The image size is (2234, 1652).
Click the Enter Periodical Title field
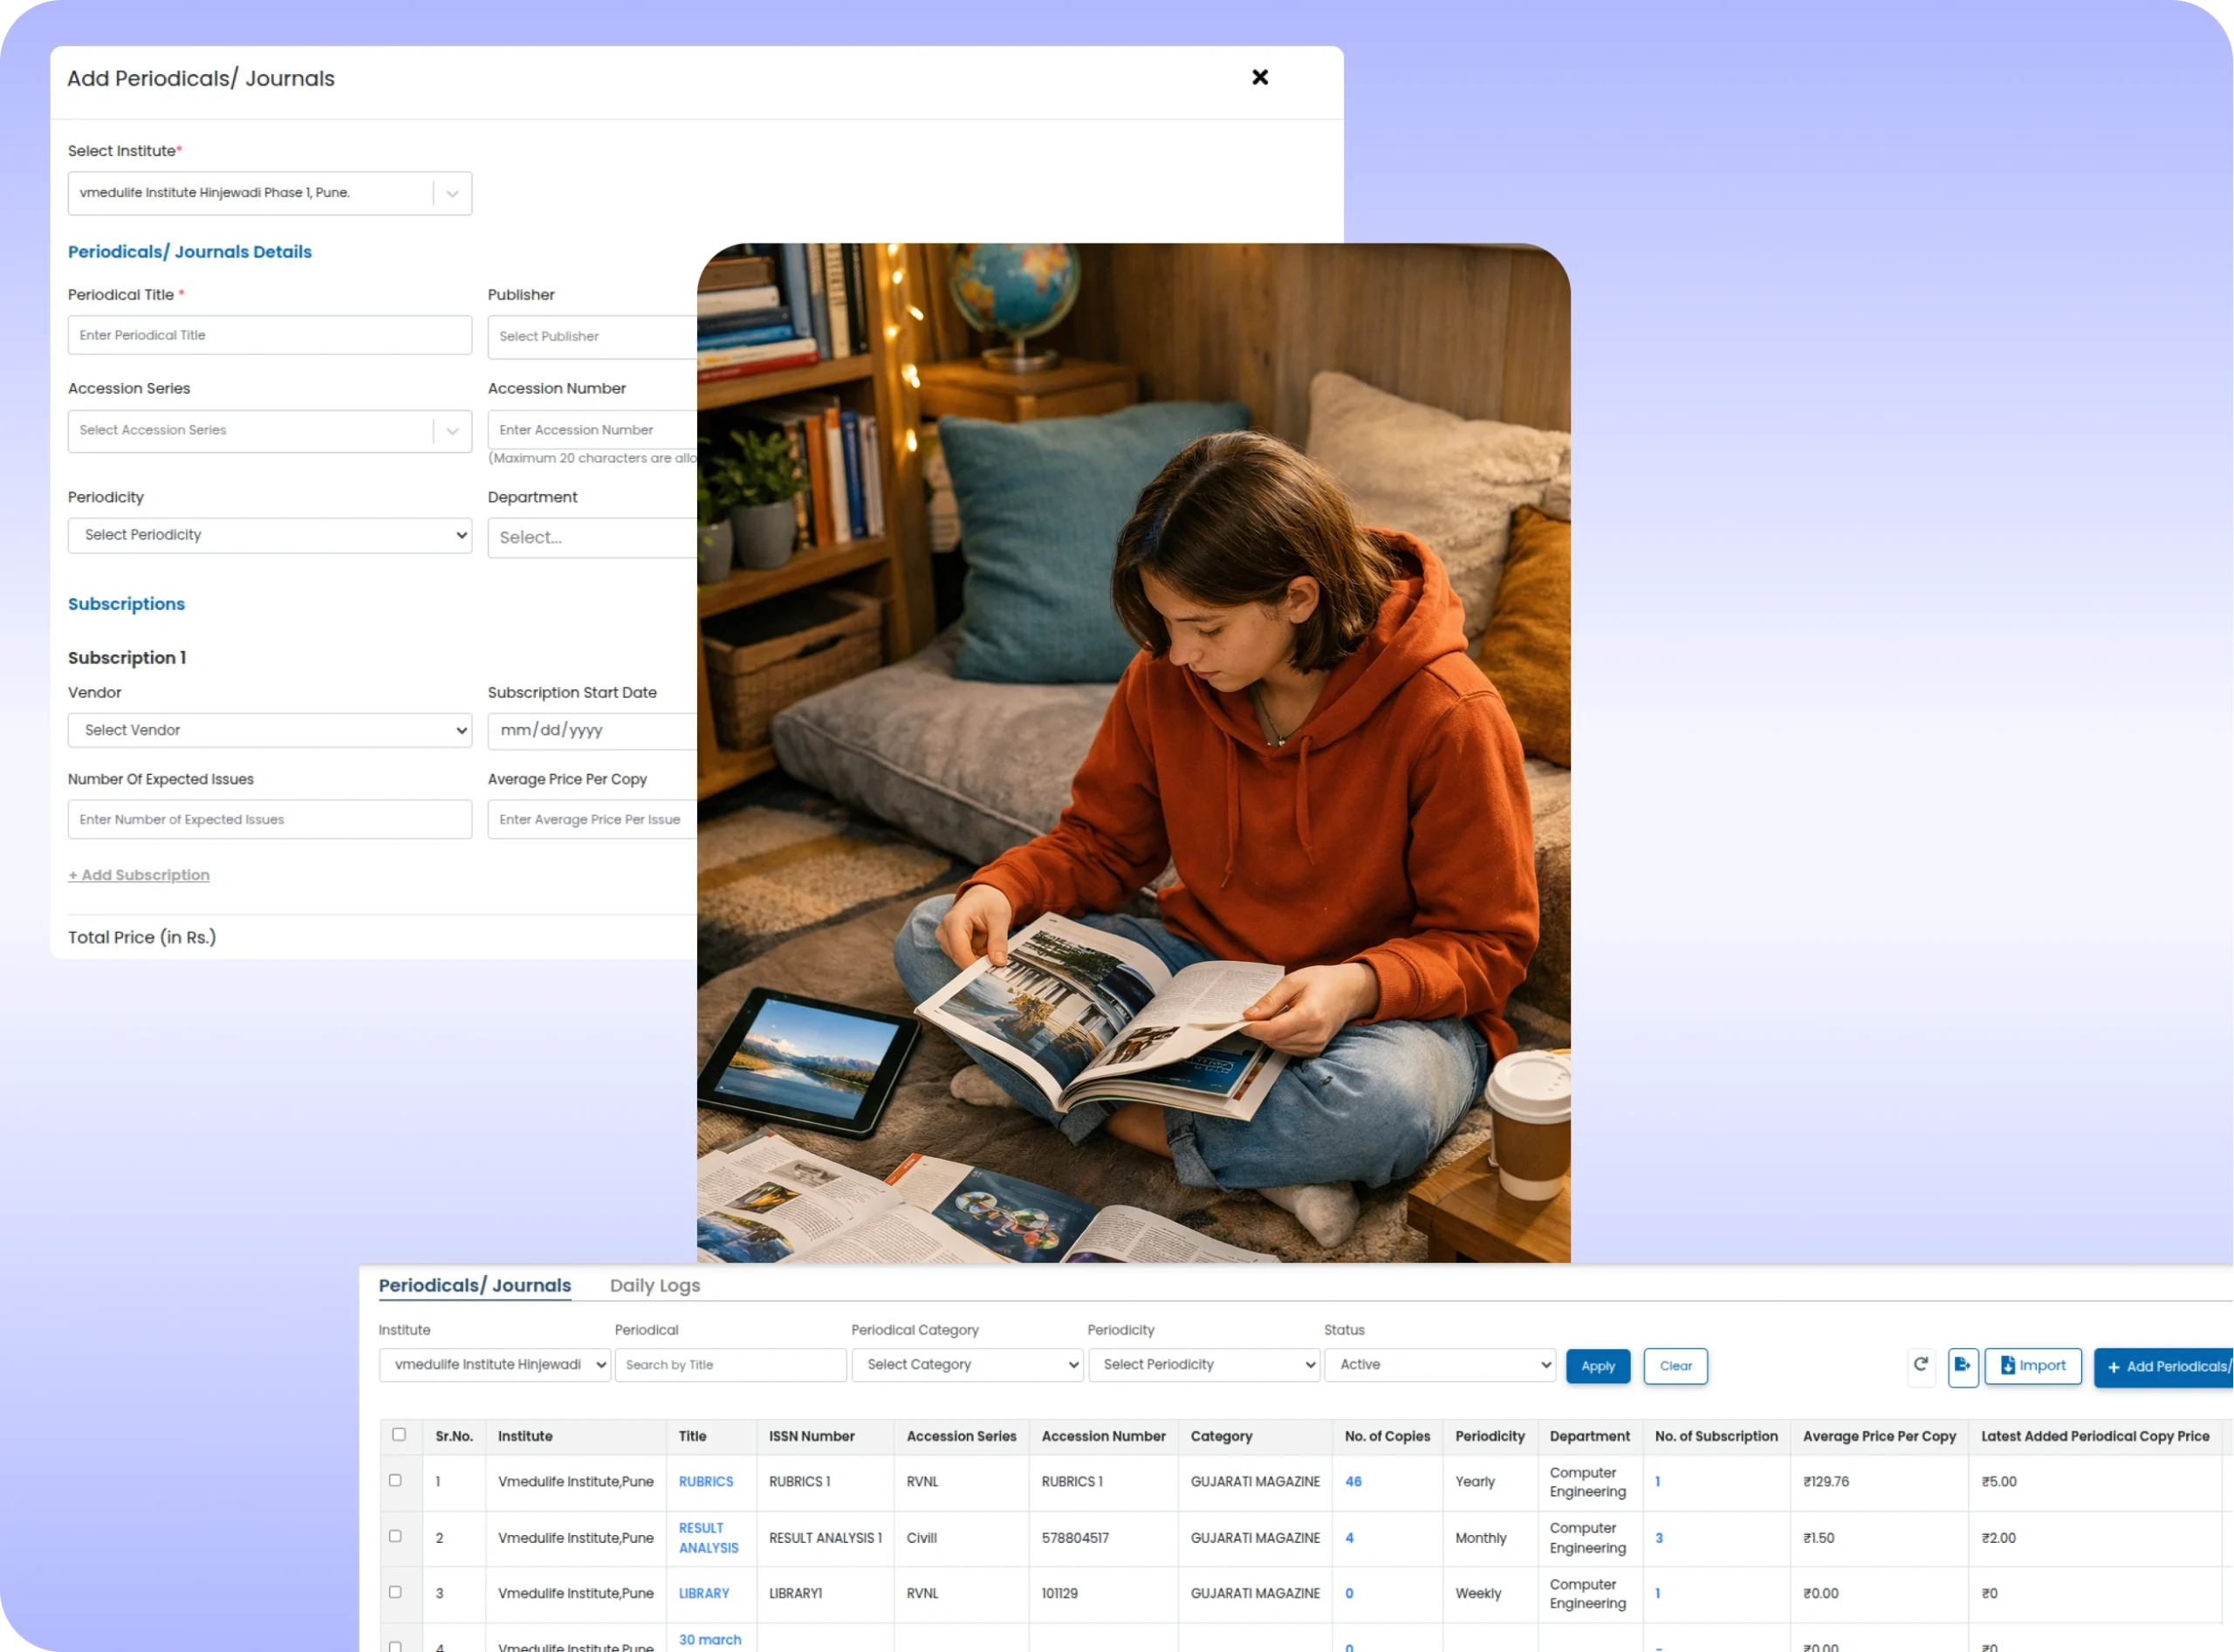(270, 335)
